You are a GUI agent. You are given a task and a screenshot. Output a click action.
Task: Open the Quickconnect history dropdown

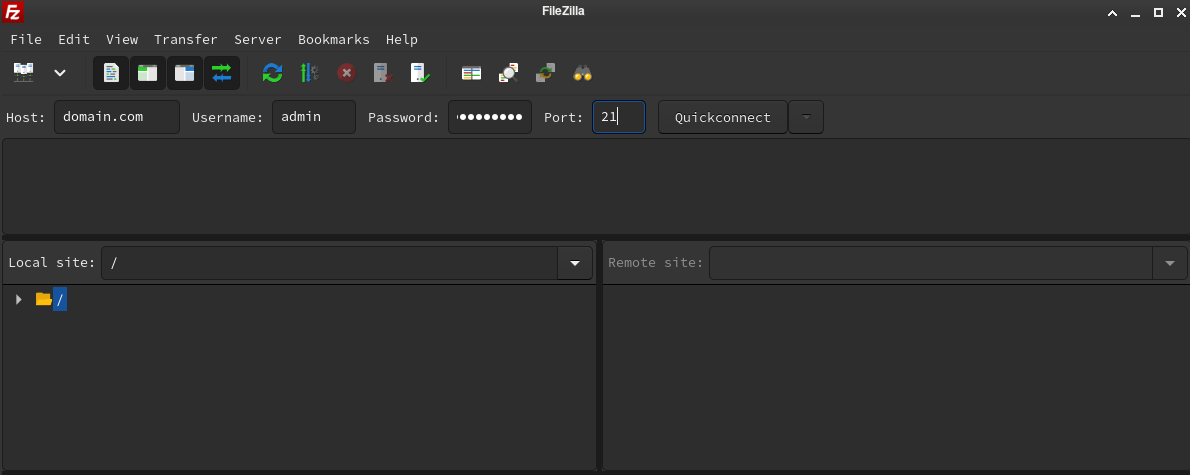tap(806, 117)
